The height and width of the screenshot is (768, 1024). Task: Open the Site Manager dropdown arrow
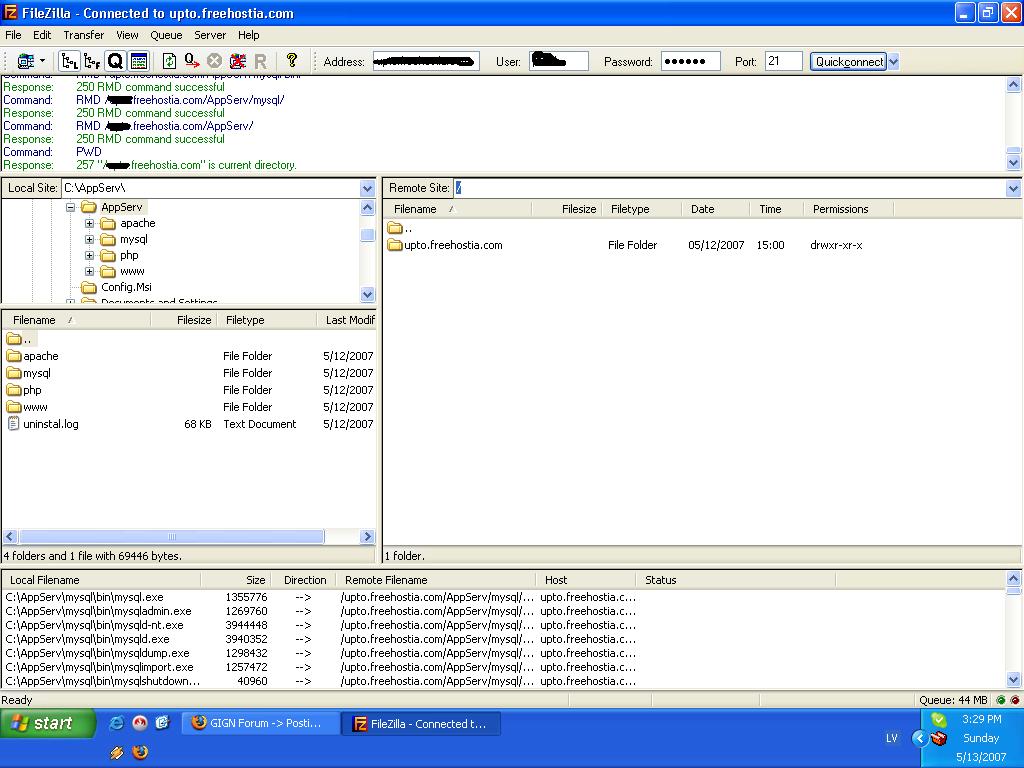click(x=42, y=61)
